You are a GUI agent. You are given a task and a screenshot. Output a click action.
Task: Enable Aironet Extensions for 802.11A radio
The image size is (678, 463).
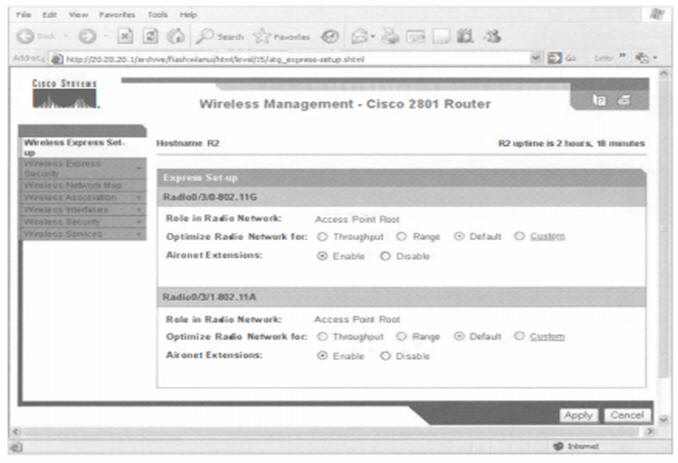point(322,355)
